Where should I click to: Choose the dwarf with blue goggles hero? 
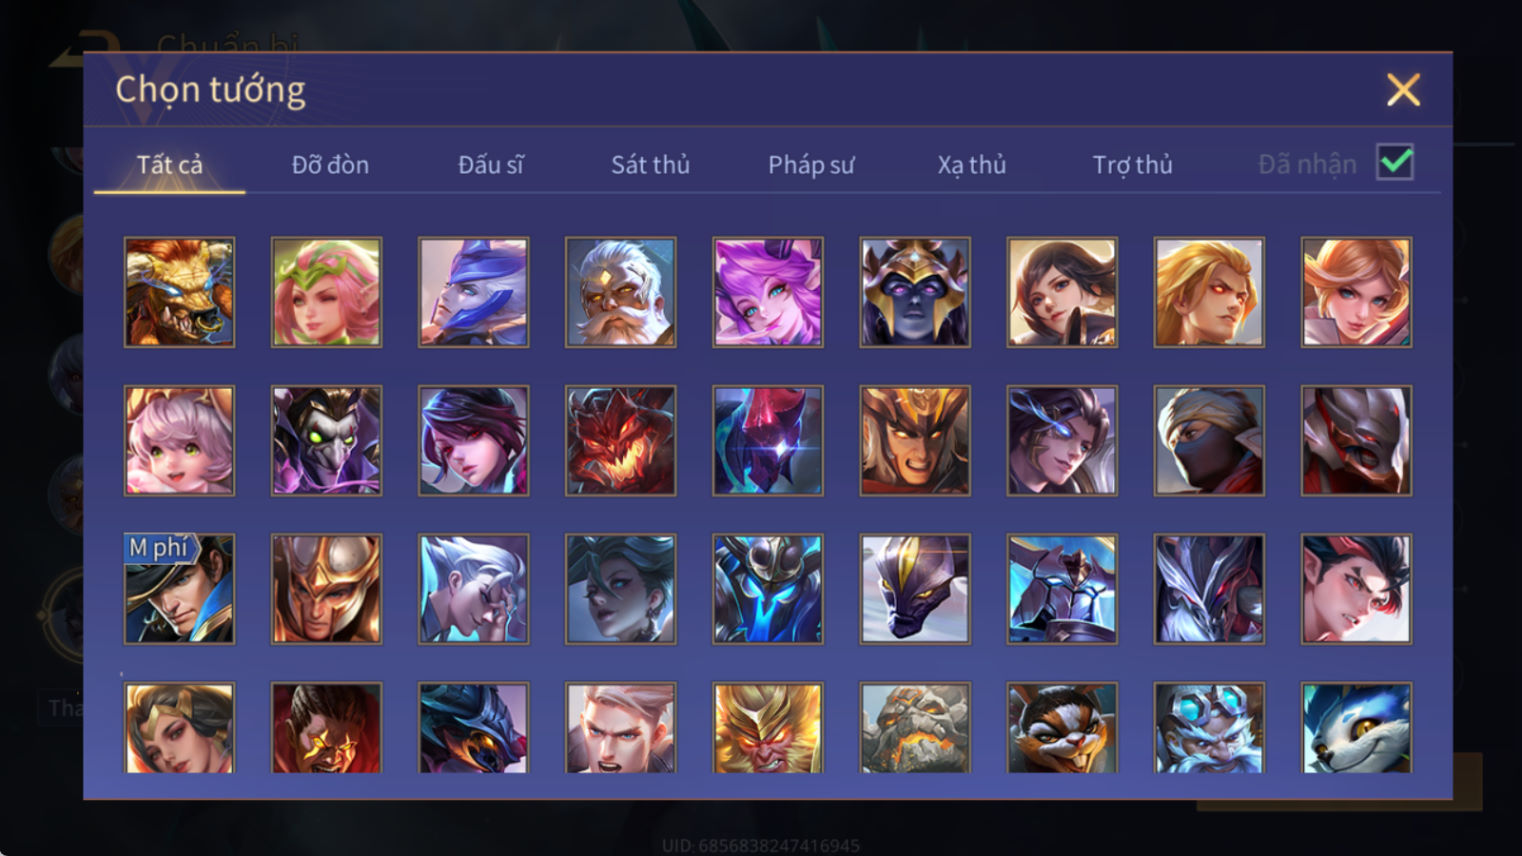click(x=1209, y=728)
